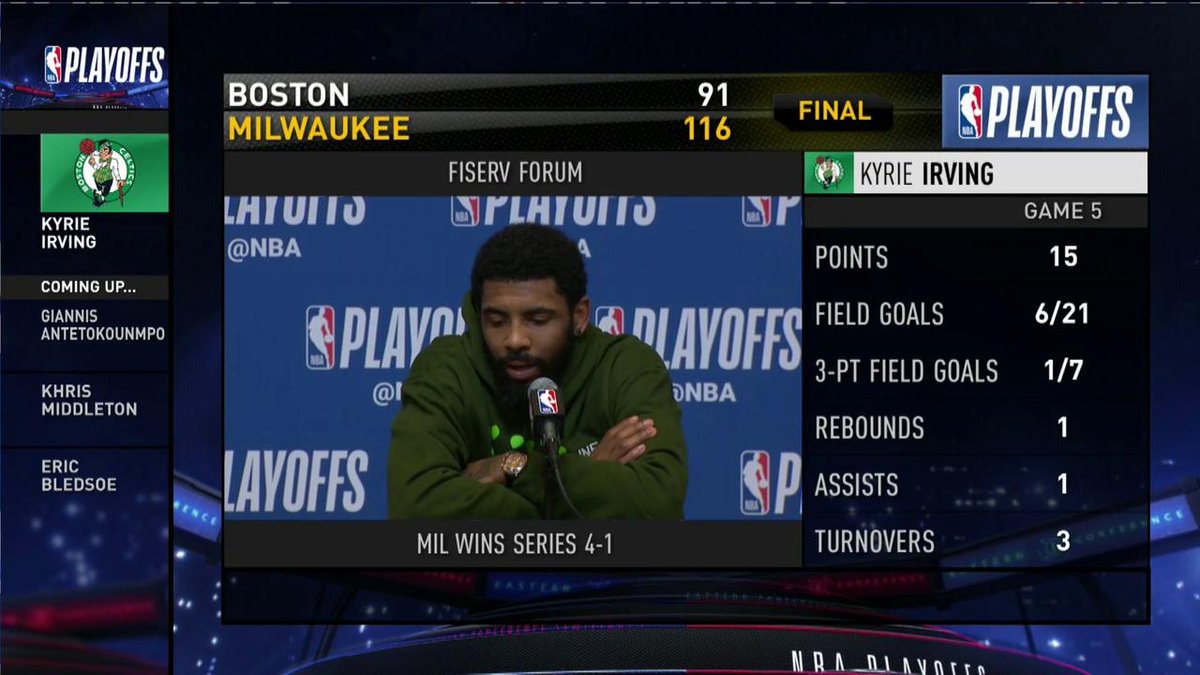Click Milwaukee's score of 116
Viewport: 1200px width, 675px height.
[x=707, y=129]
